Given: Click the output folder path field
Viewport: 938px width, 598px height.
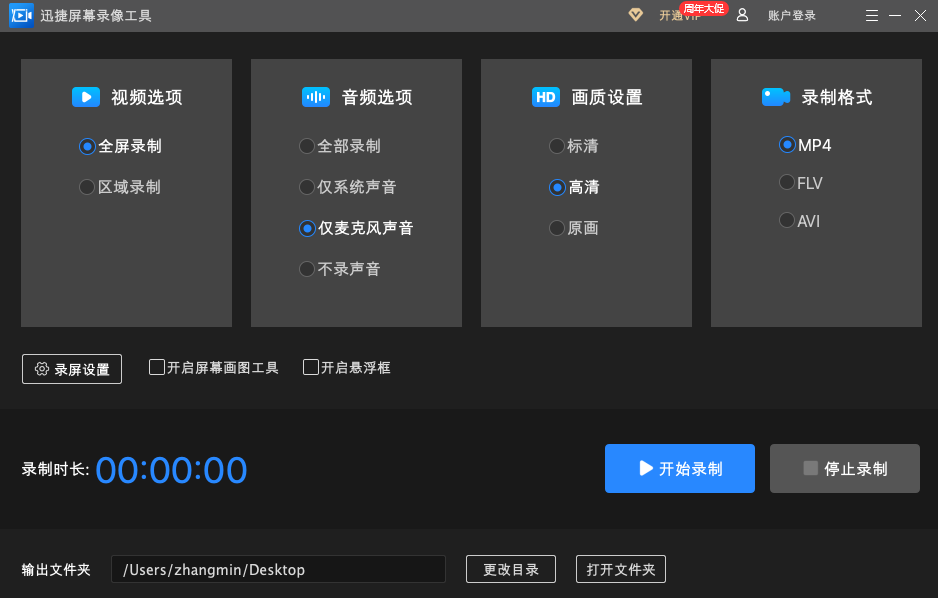Looking at the screenshot, I should click(278, 569).
